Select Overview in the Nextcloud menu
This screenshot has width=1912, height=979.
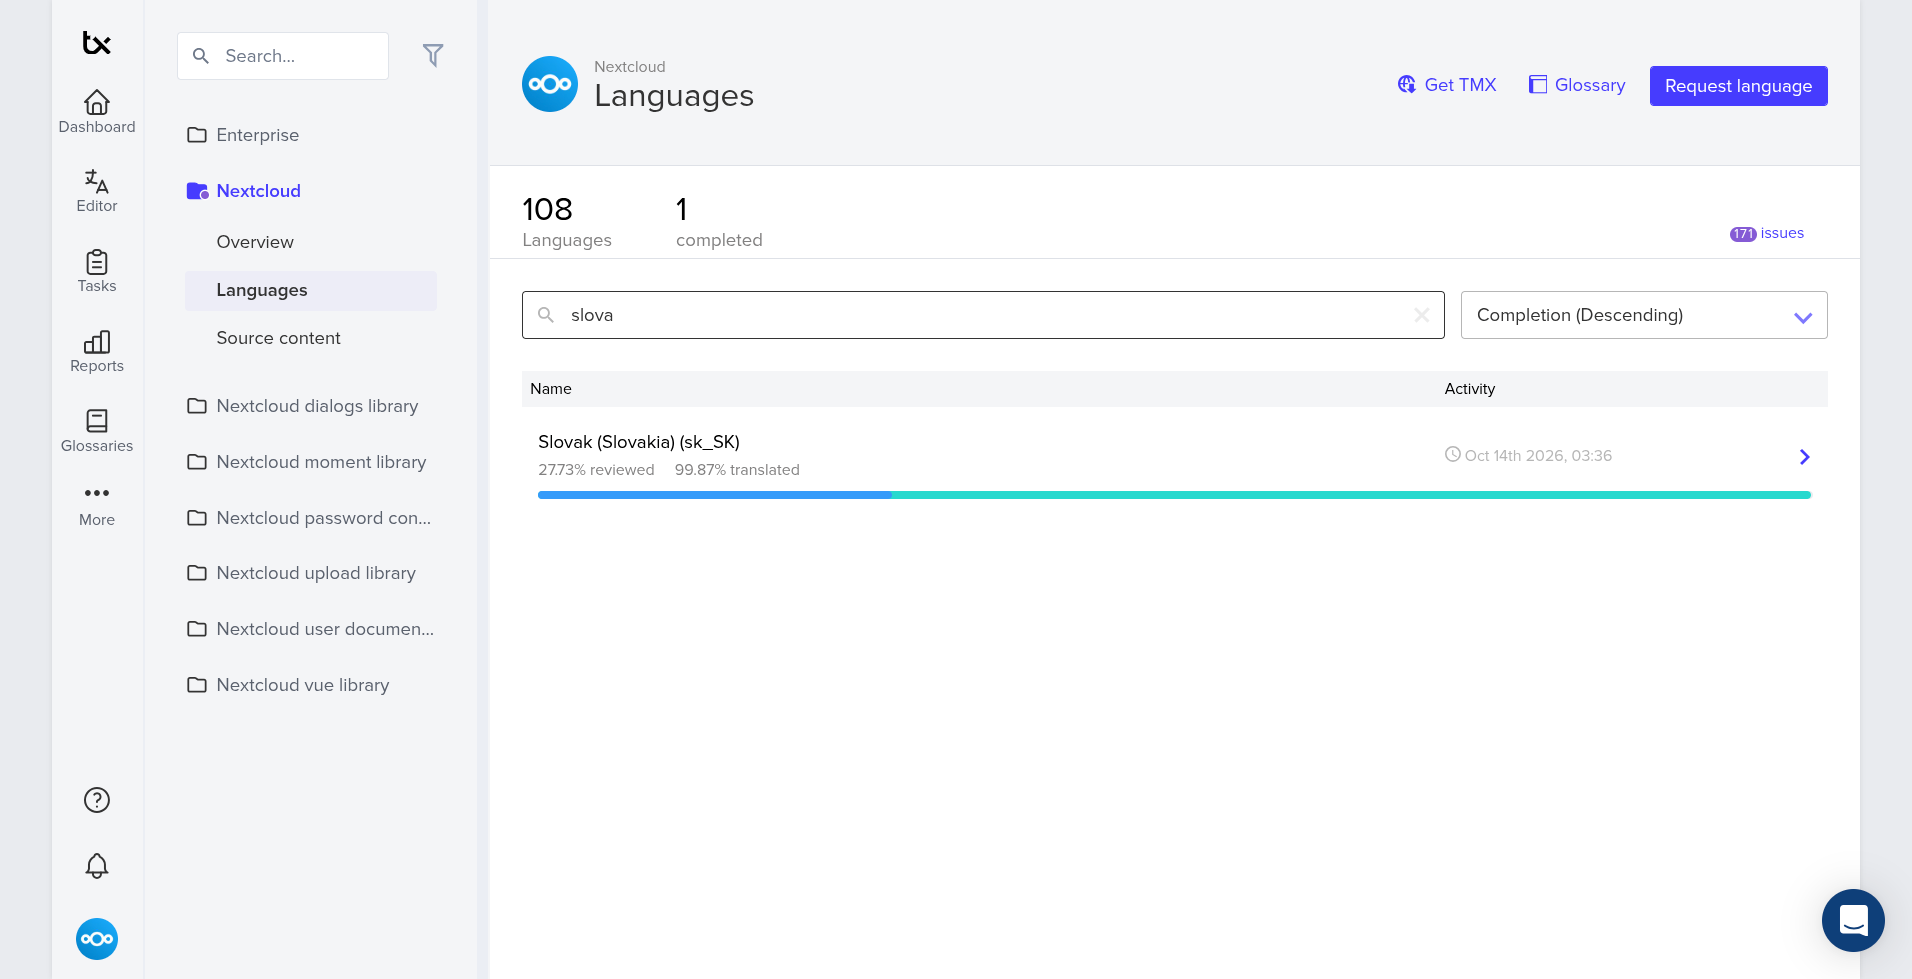(x=255, y=242)
